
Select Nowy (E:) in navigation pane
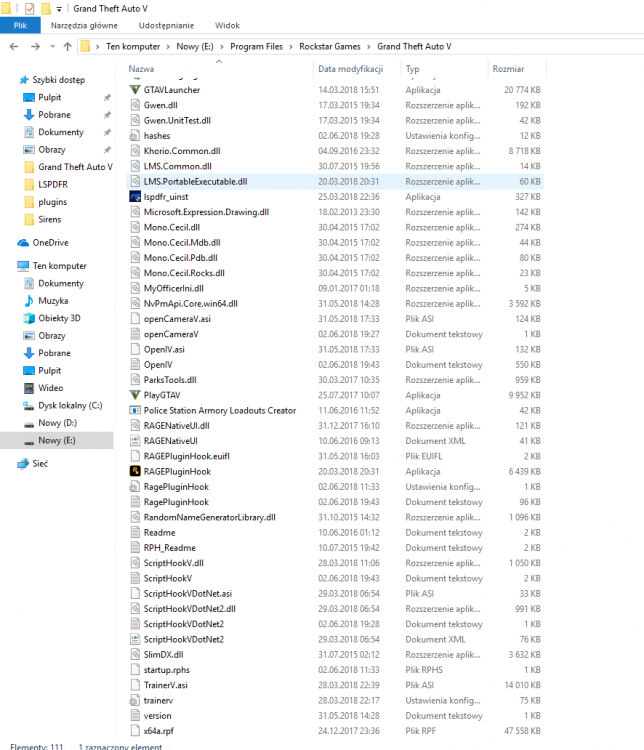click(56, 441)
